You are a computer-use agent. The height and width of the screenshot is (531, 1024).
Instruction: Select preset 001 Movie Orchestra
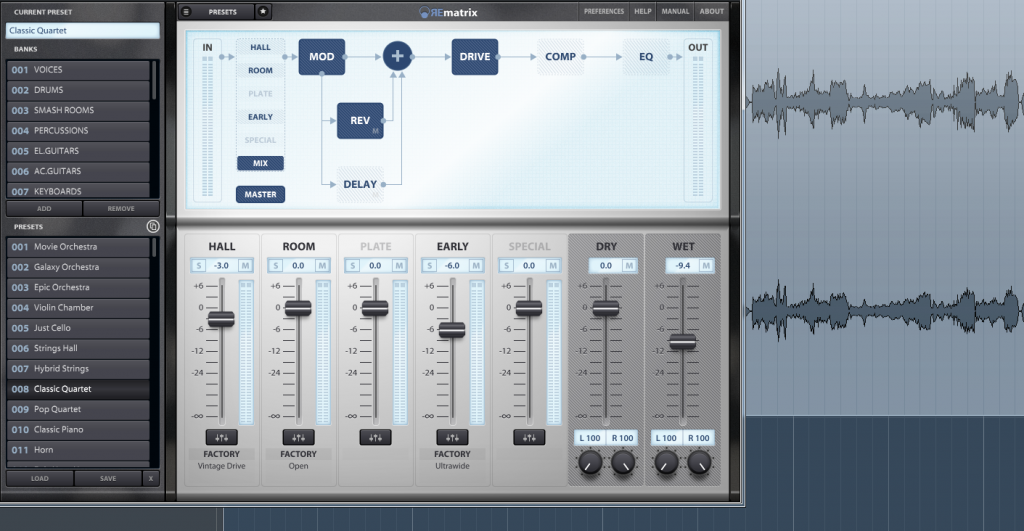coord(78,247)
